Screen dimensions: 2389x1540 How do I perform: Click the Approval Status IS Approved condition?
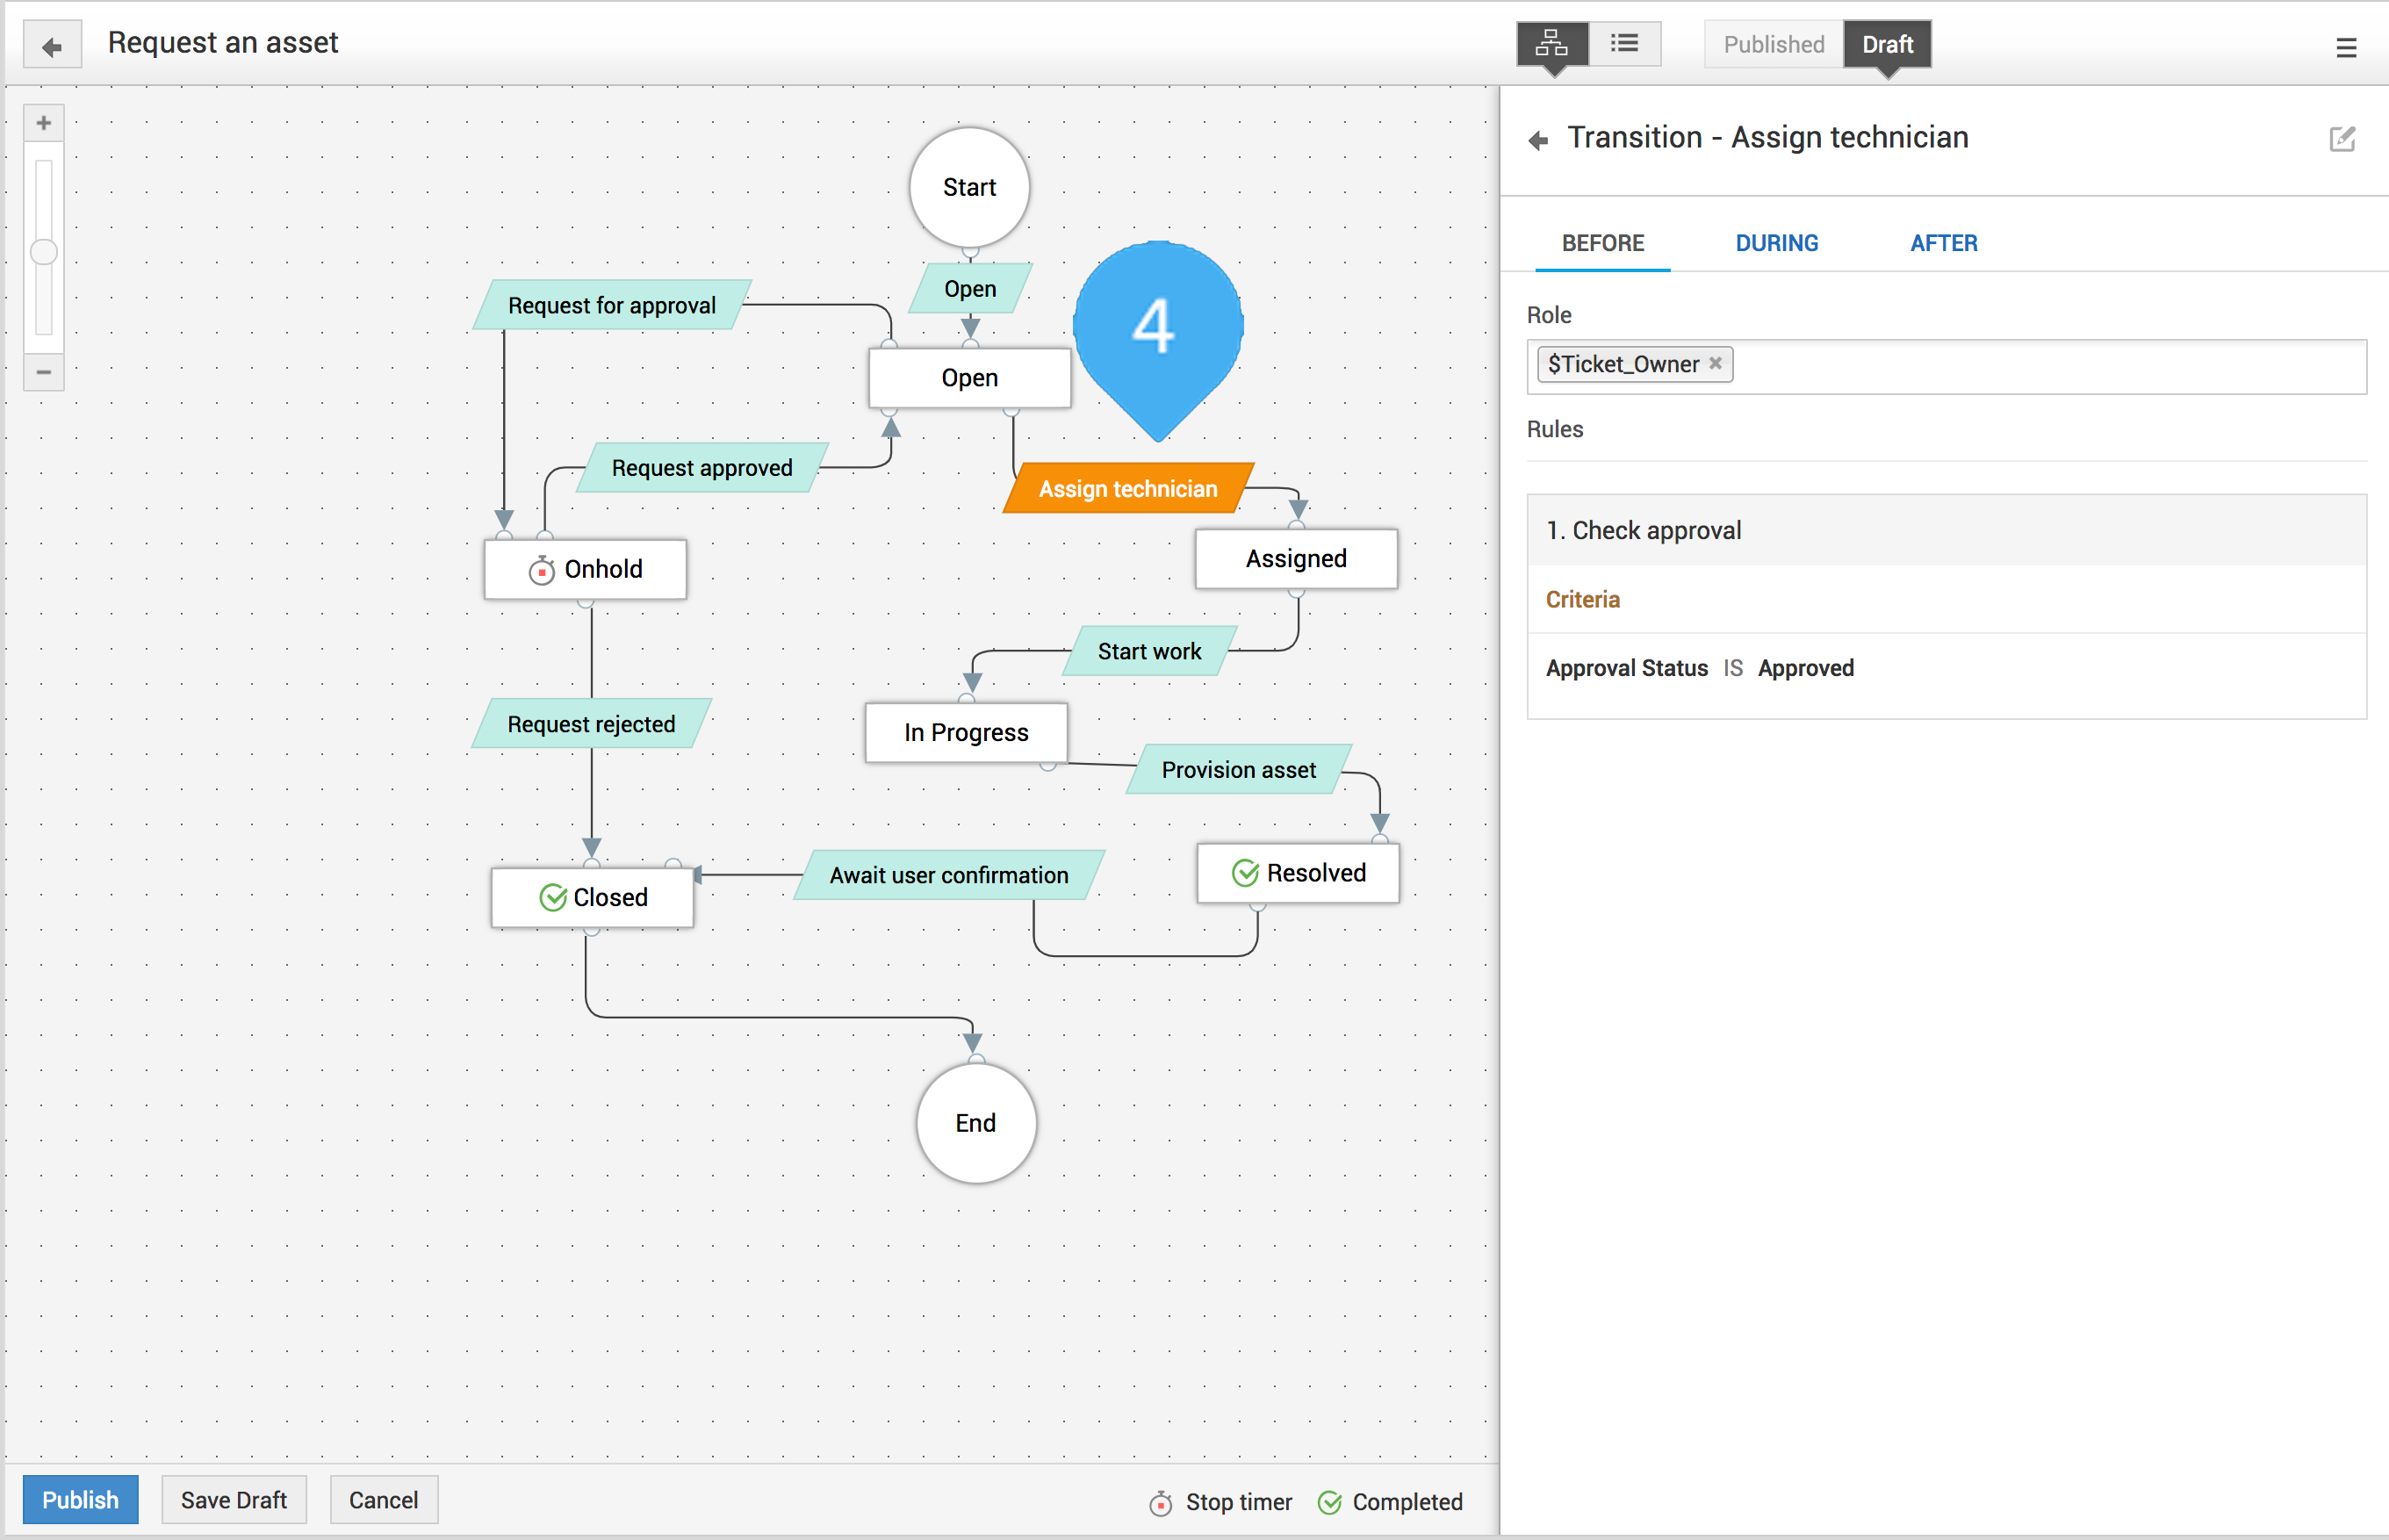1700,668
